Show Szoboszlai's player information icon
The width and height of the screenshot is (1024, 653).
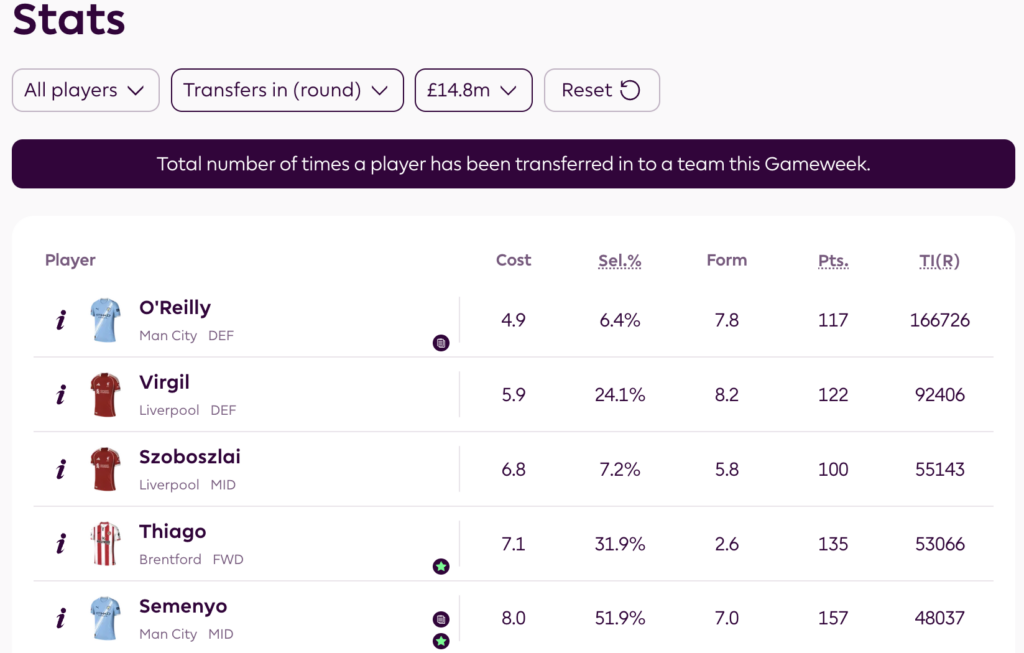(x=61, y=469)
